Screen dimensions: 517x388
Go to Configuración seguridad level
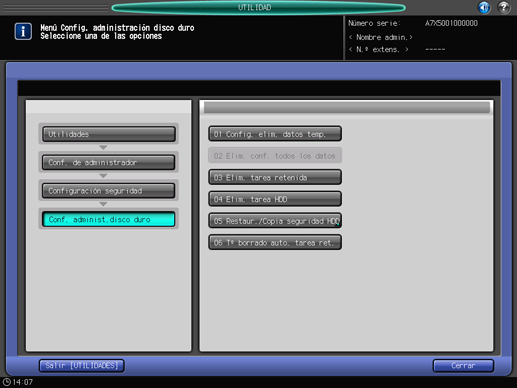[109, 191]
